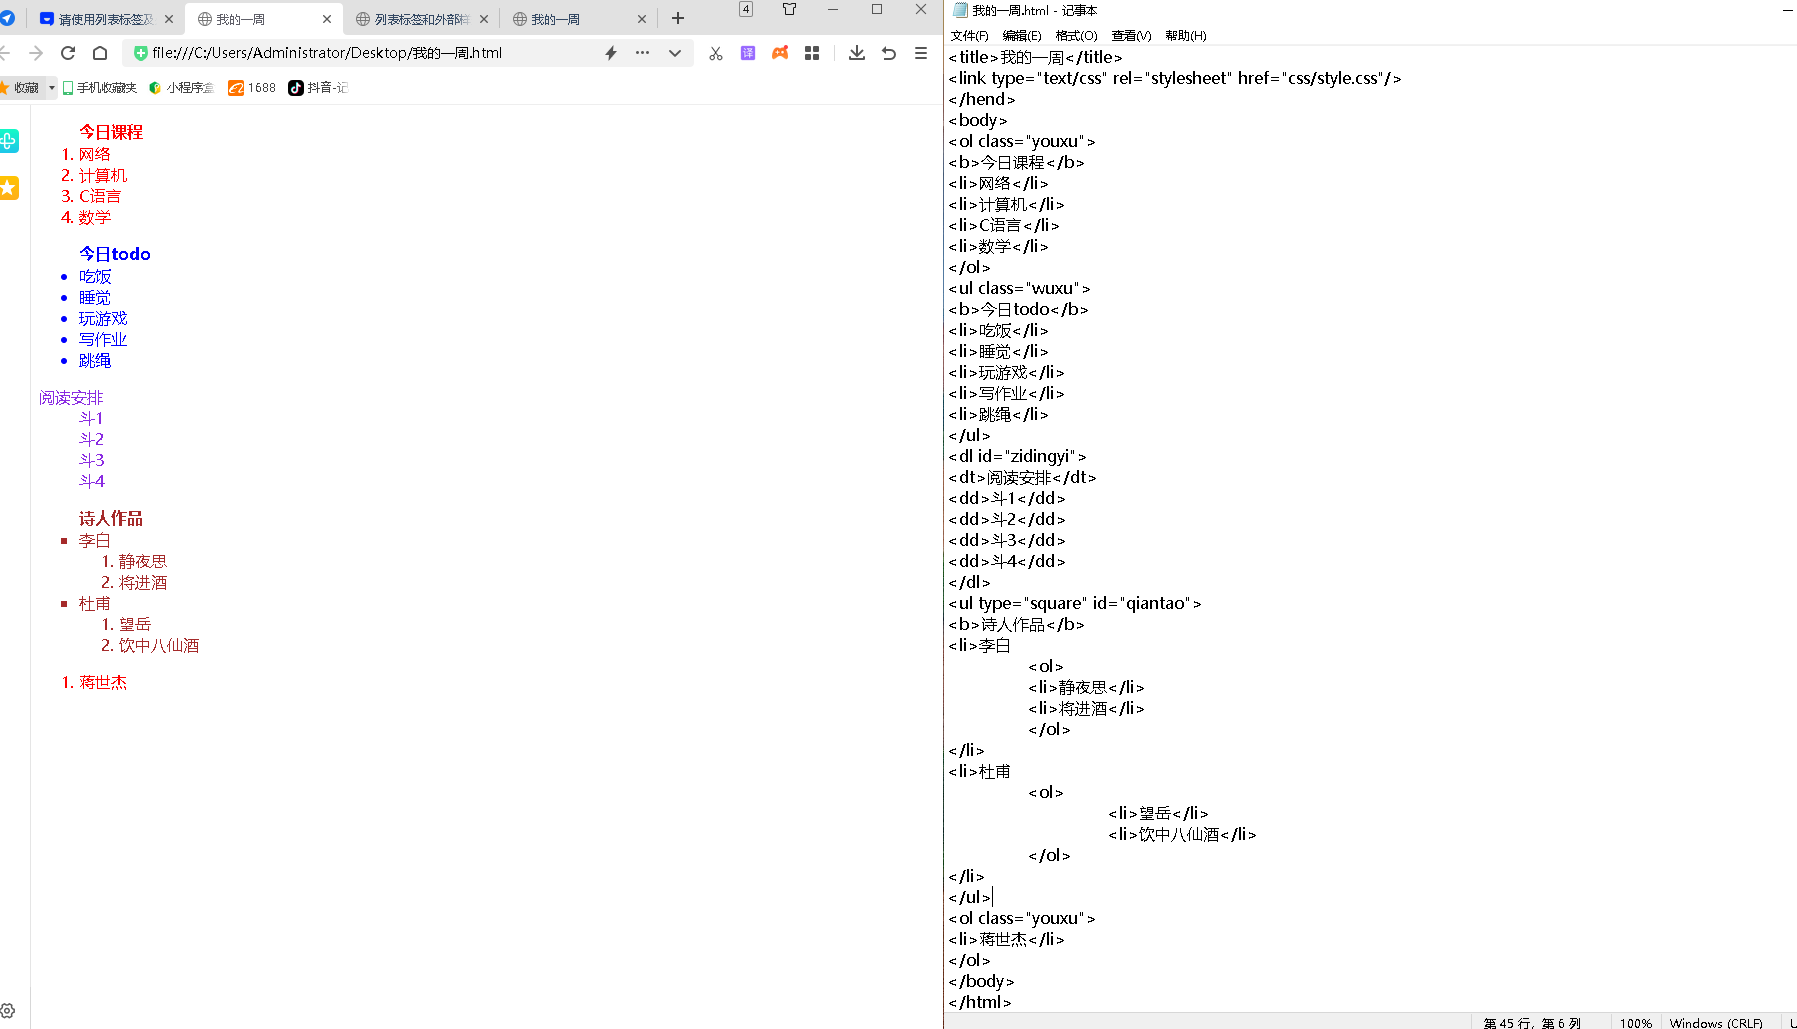Open Notepad 帮助(H) menu
Image resolution: width=1797 pixels, height=1029 pixels.
(1186, 36)
